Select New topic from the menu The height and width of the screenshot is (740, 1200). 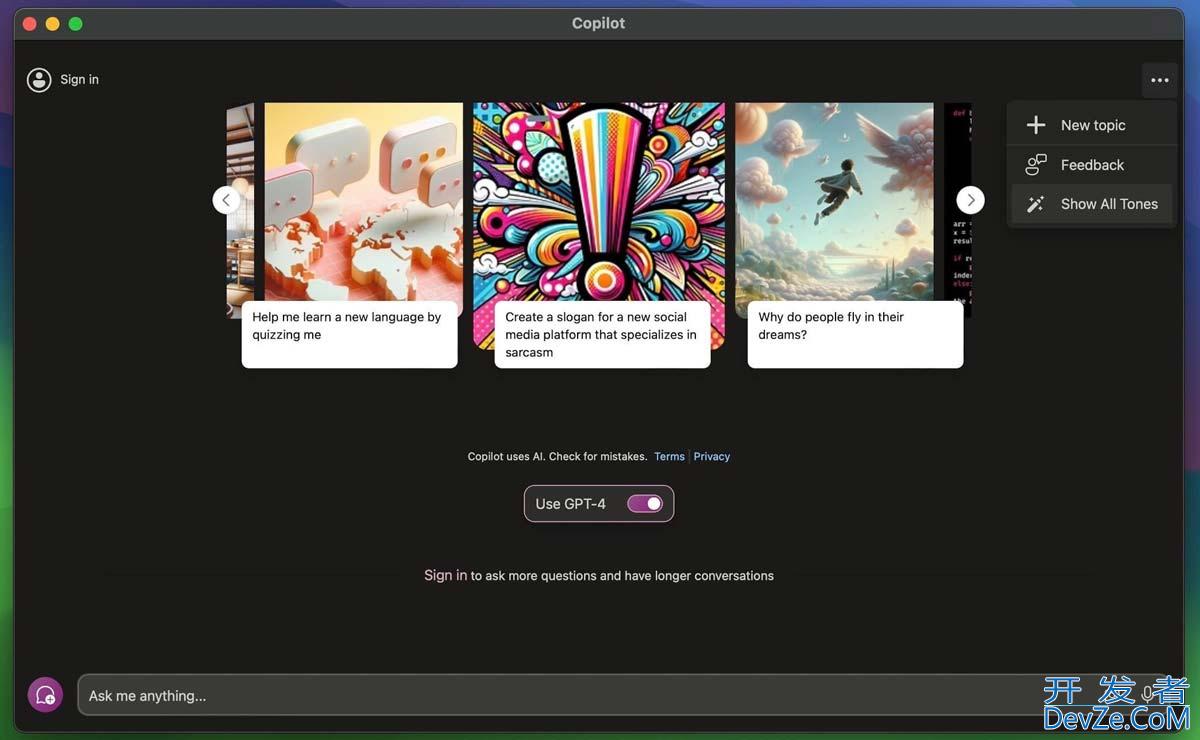tap(1092, 125)
